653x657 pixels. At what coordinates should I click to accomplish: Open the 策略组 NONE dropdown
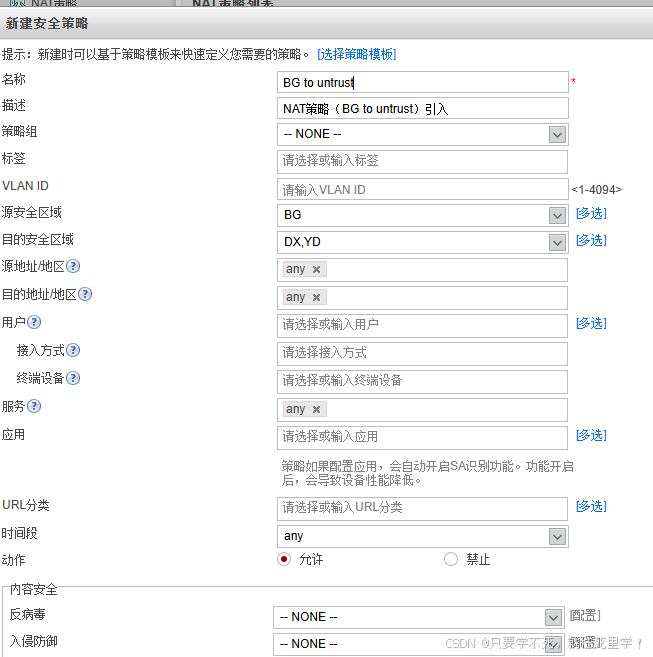pyautogui.click(x=422, y=135)
